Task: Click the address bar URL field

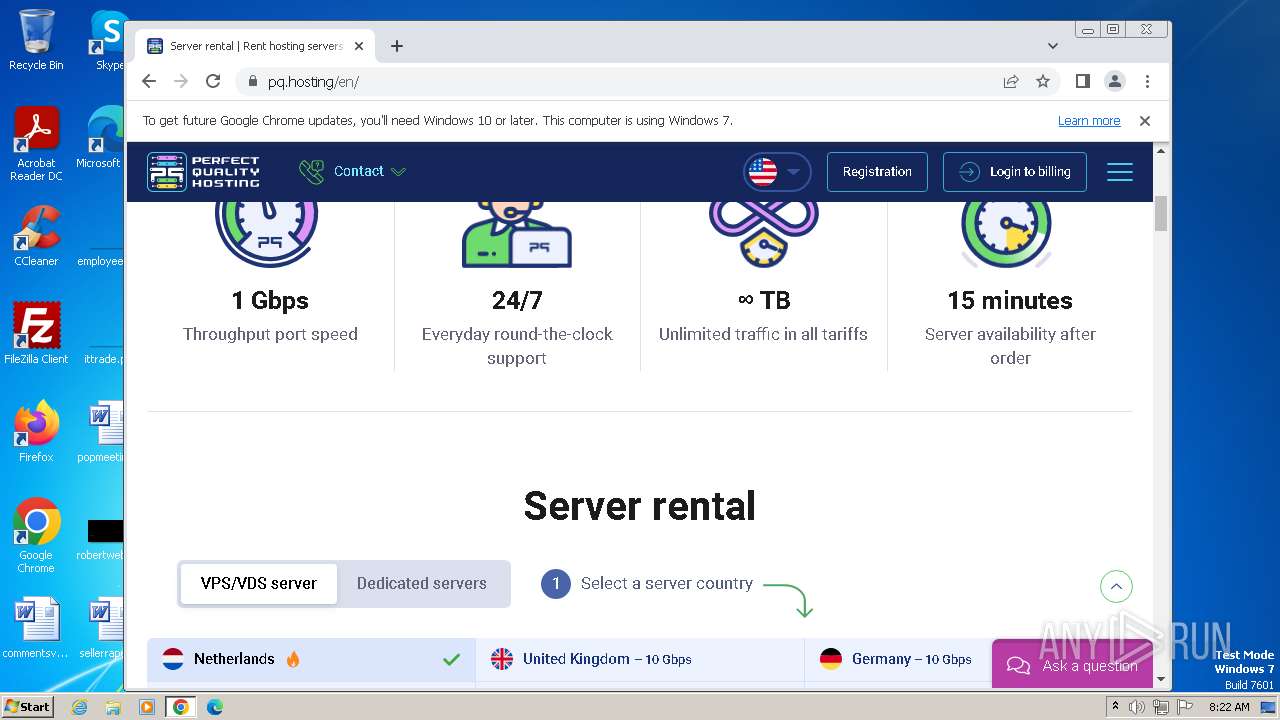Action: tap(620, 81)
